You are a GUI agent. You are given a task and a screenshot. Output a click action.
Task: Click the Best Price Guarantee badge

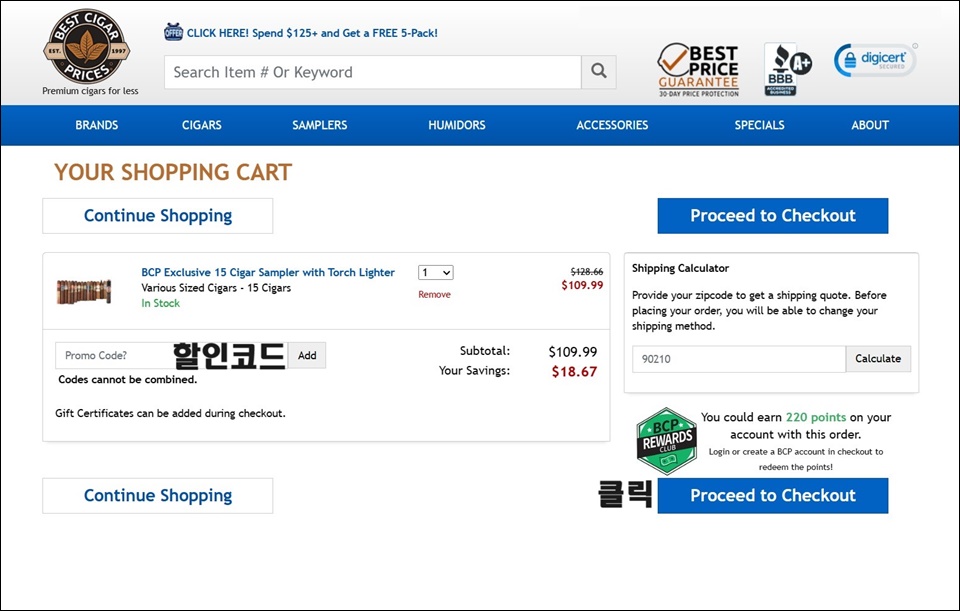tap(699, 70)
